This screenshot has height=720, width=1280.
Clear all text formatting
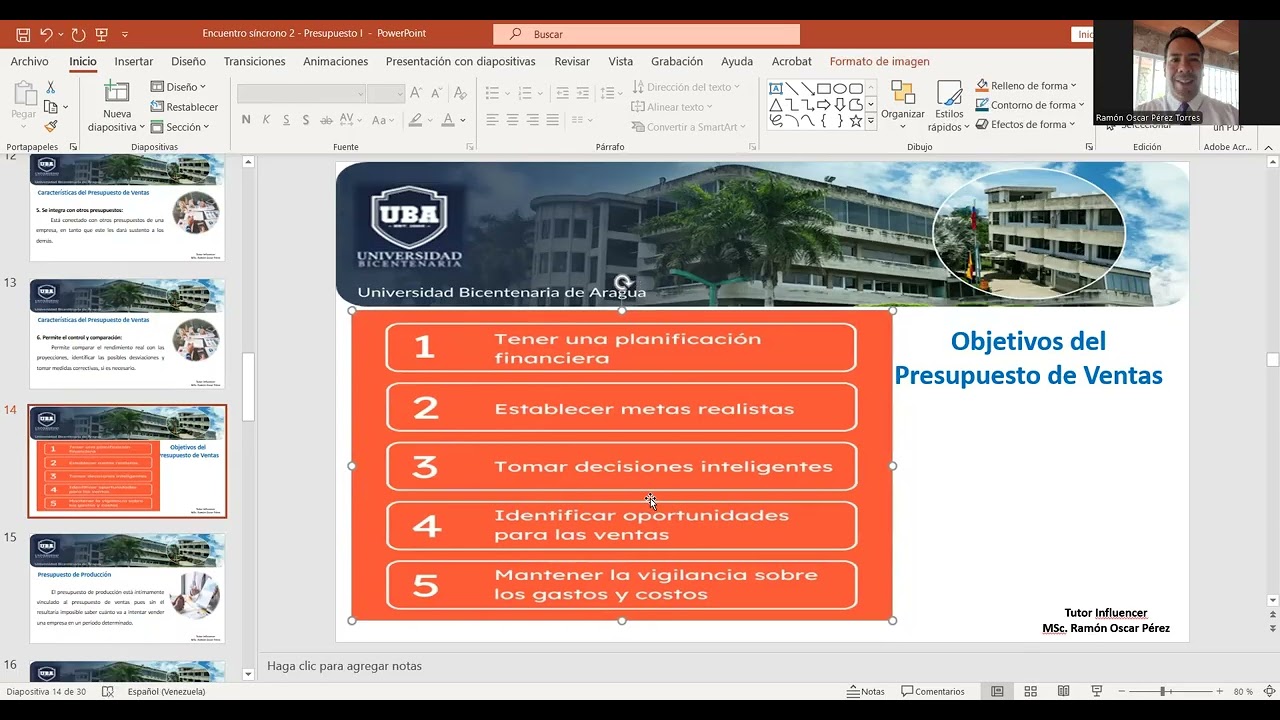(x=459, y=93)
